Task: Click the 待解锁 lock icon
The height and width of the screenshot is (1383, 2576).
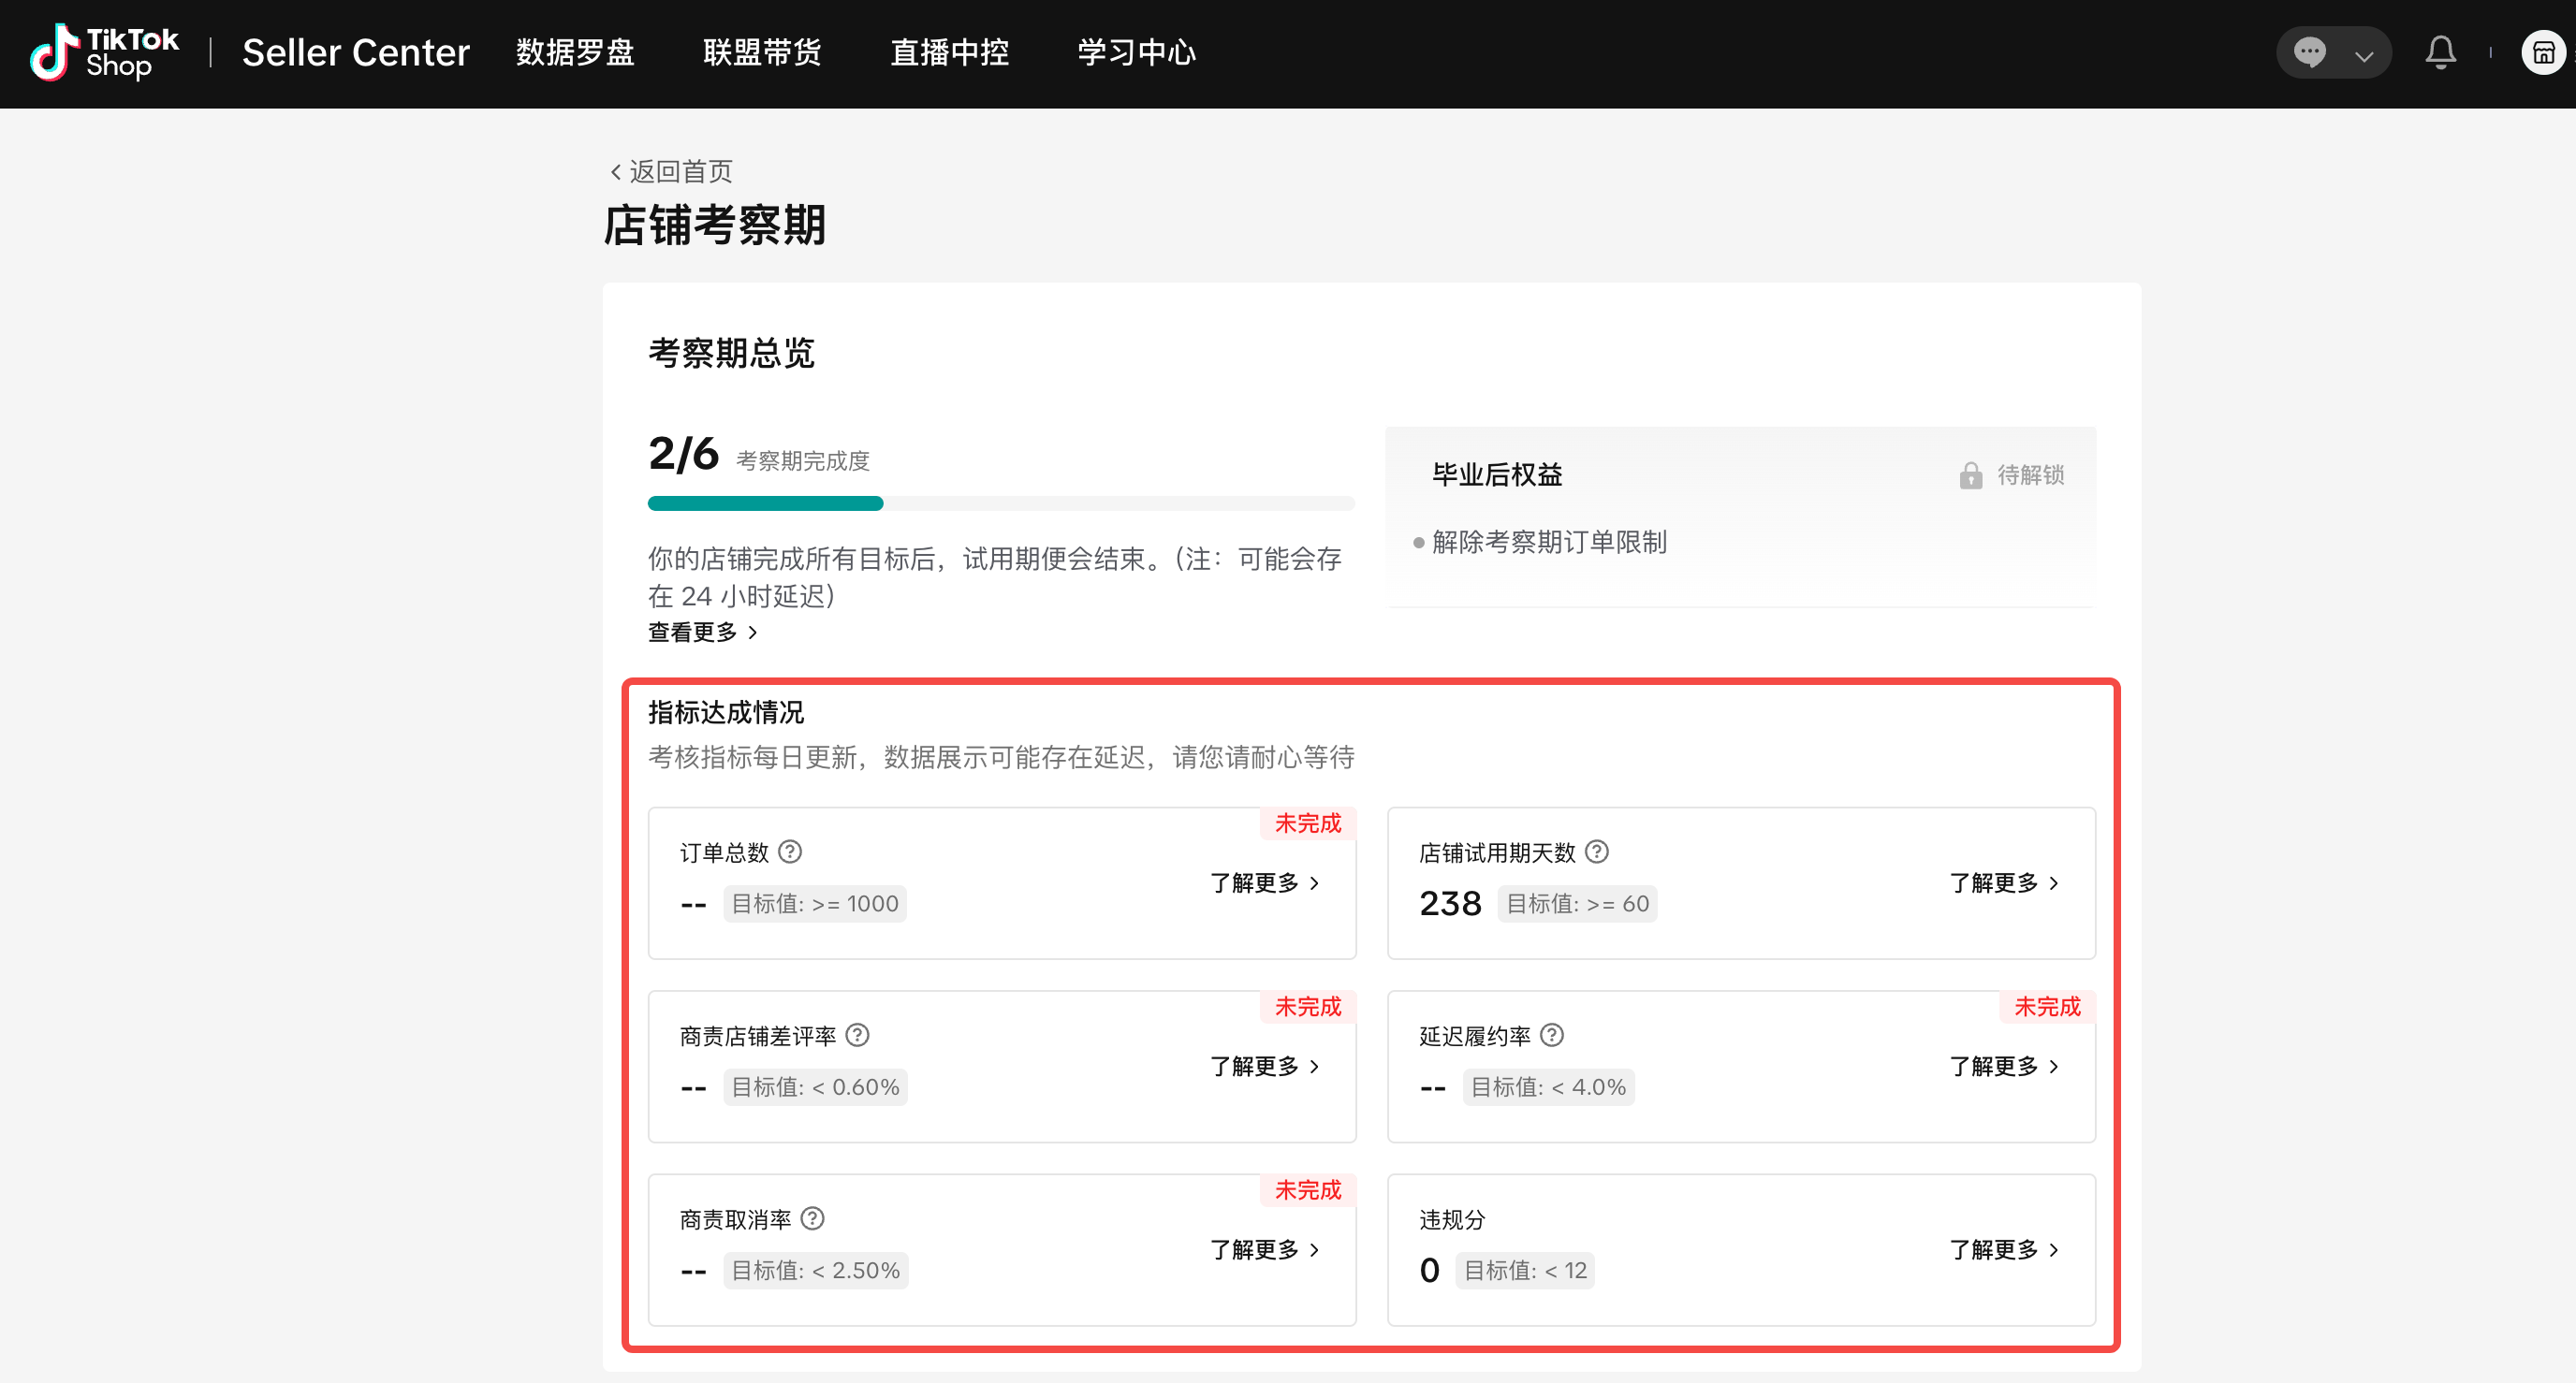Action: point(1970,475)
